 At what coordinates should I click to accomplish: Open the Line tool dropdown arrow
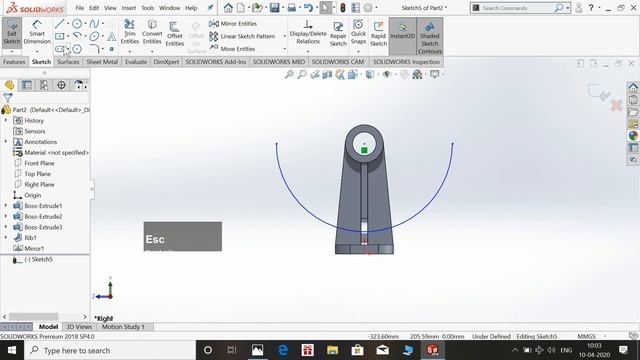point(68,24)
